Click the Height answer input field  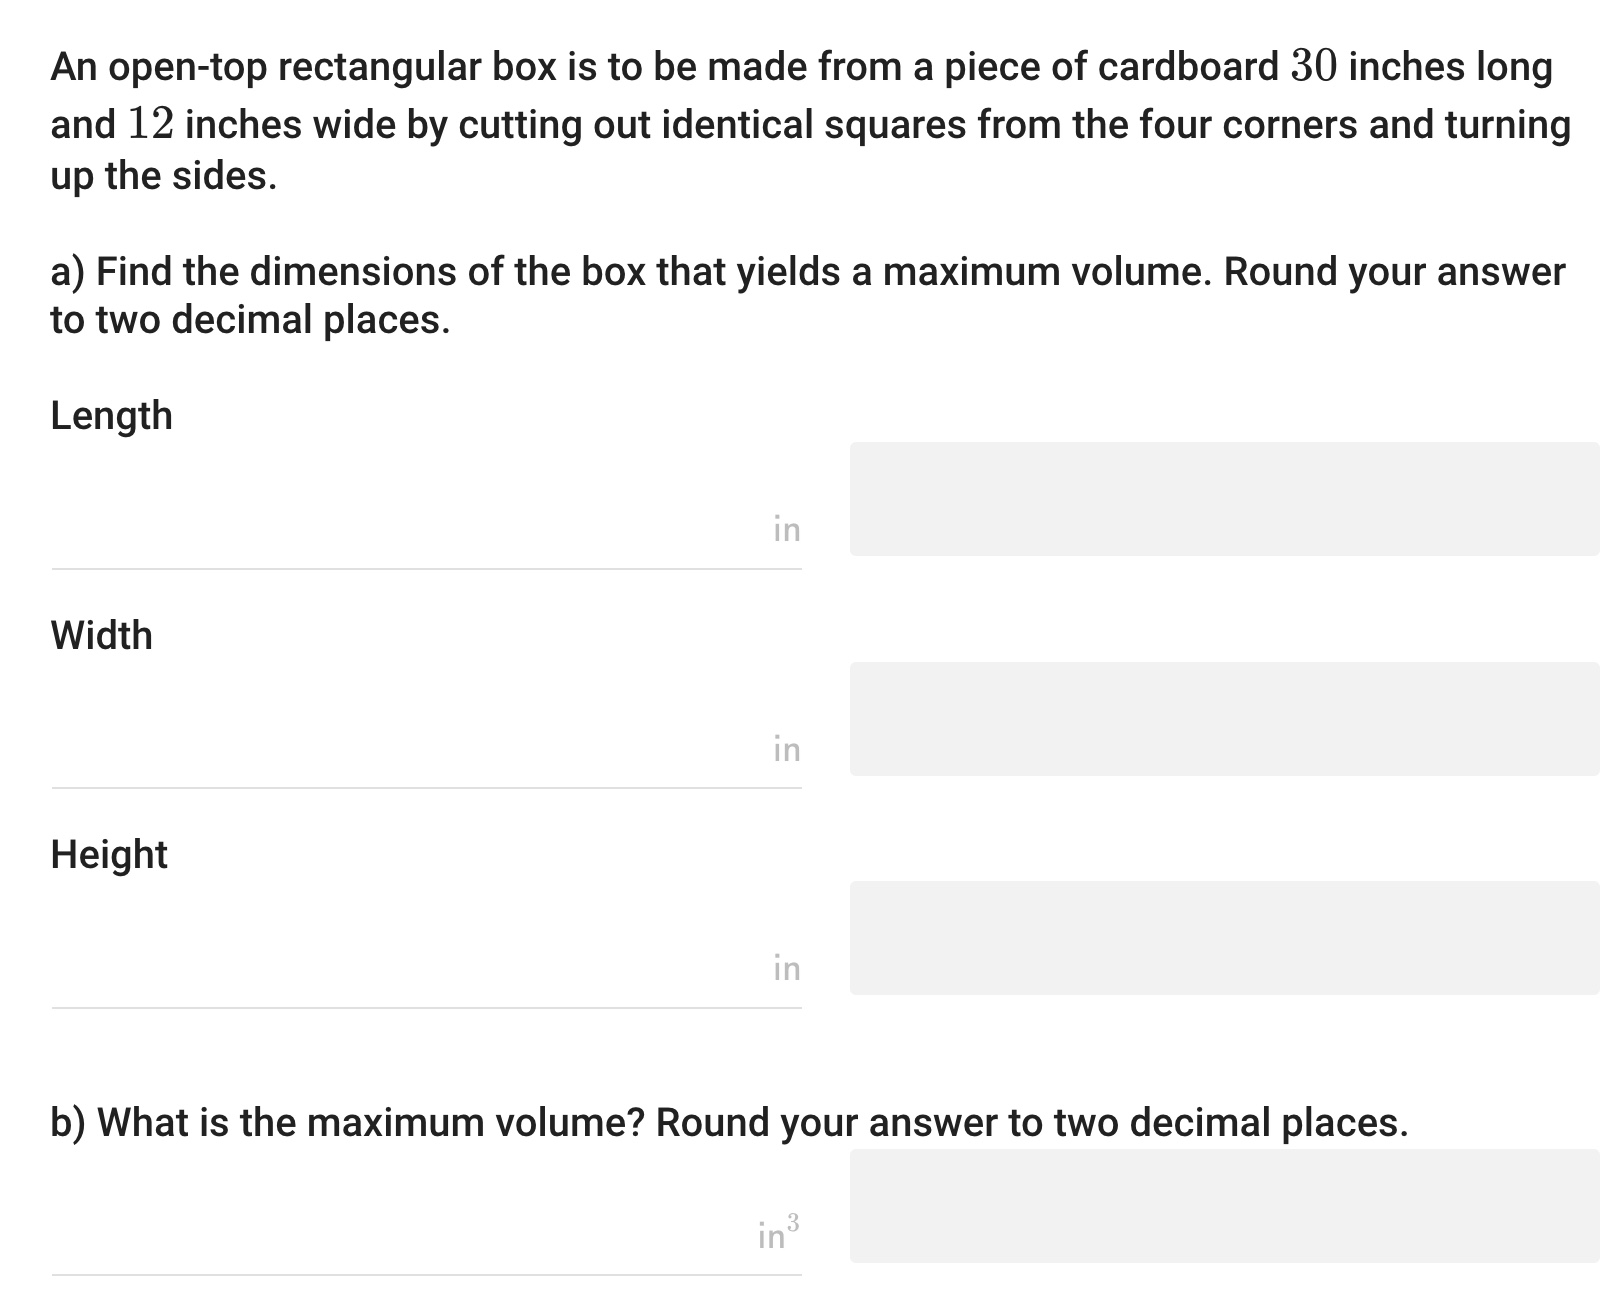pyautogui.click(x=400, y=960)
